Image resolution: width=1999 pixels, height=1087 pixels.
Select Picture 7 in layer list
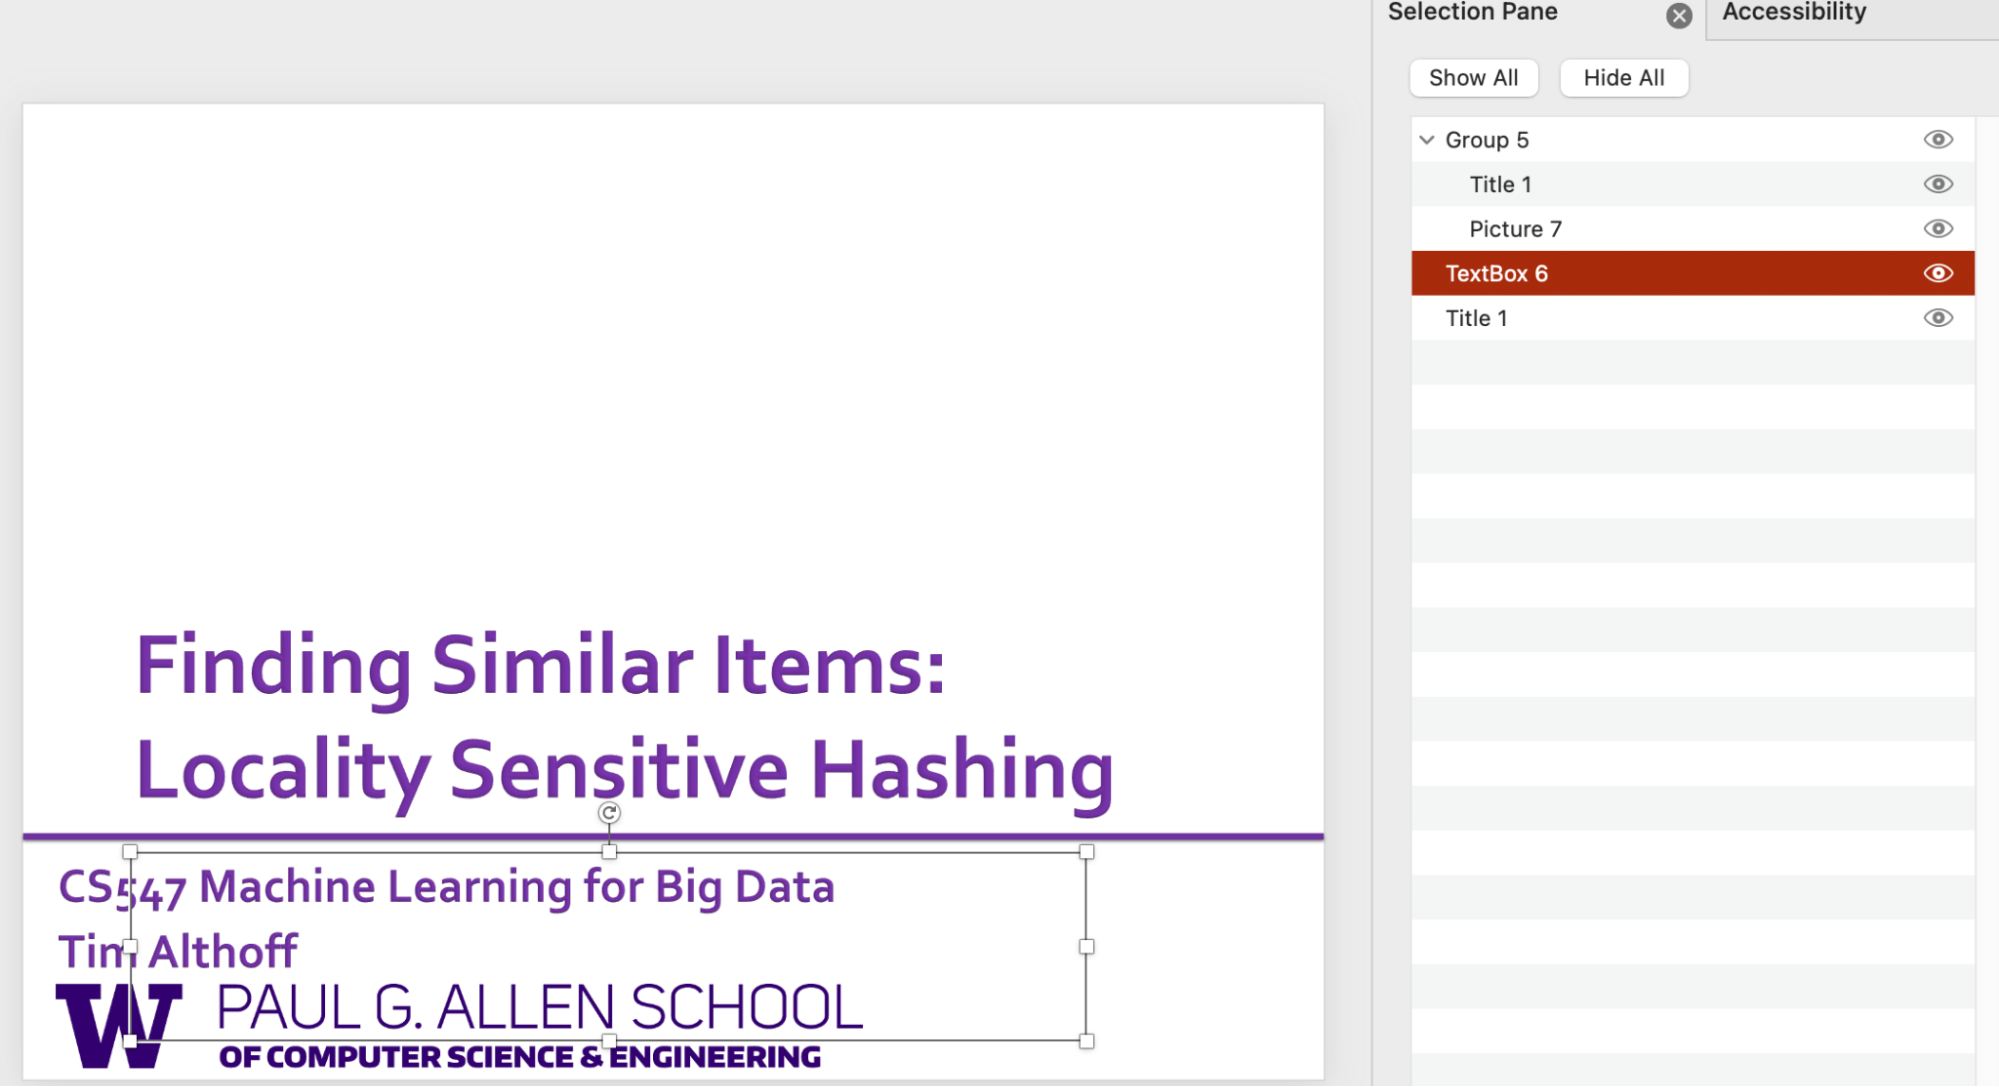point(1516,229)
